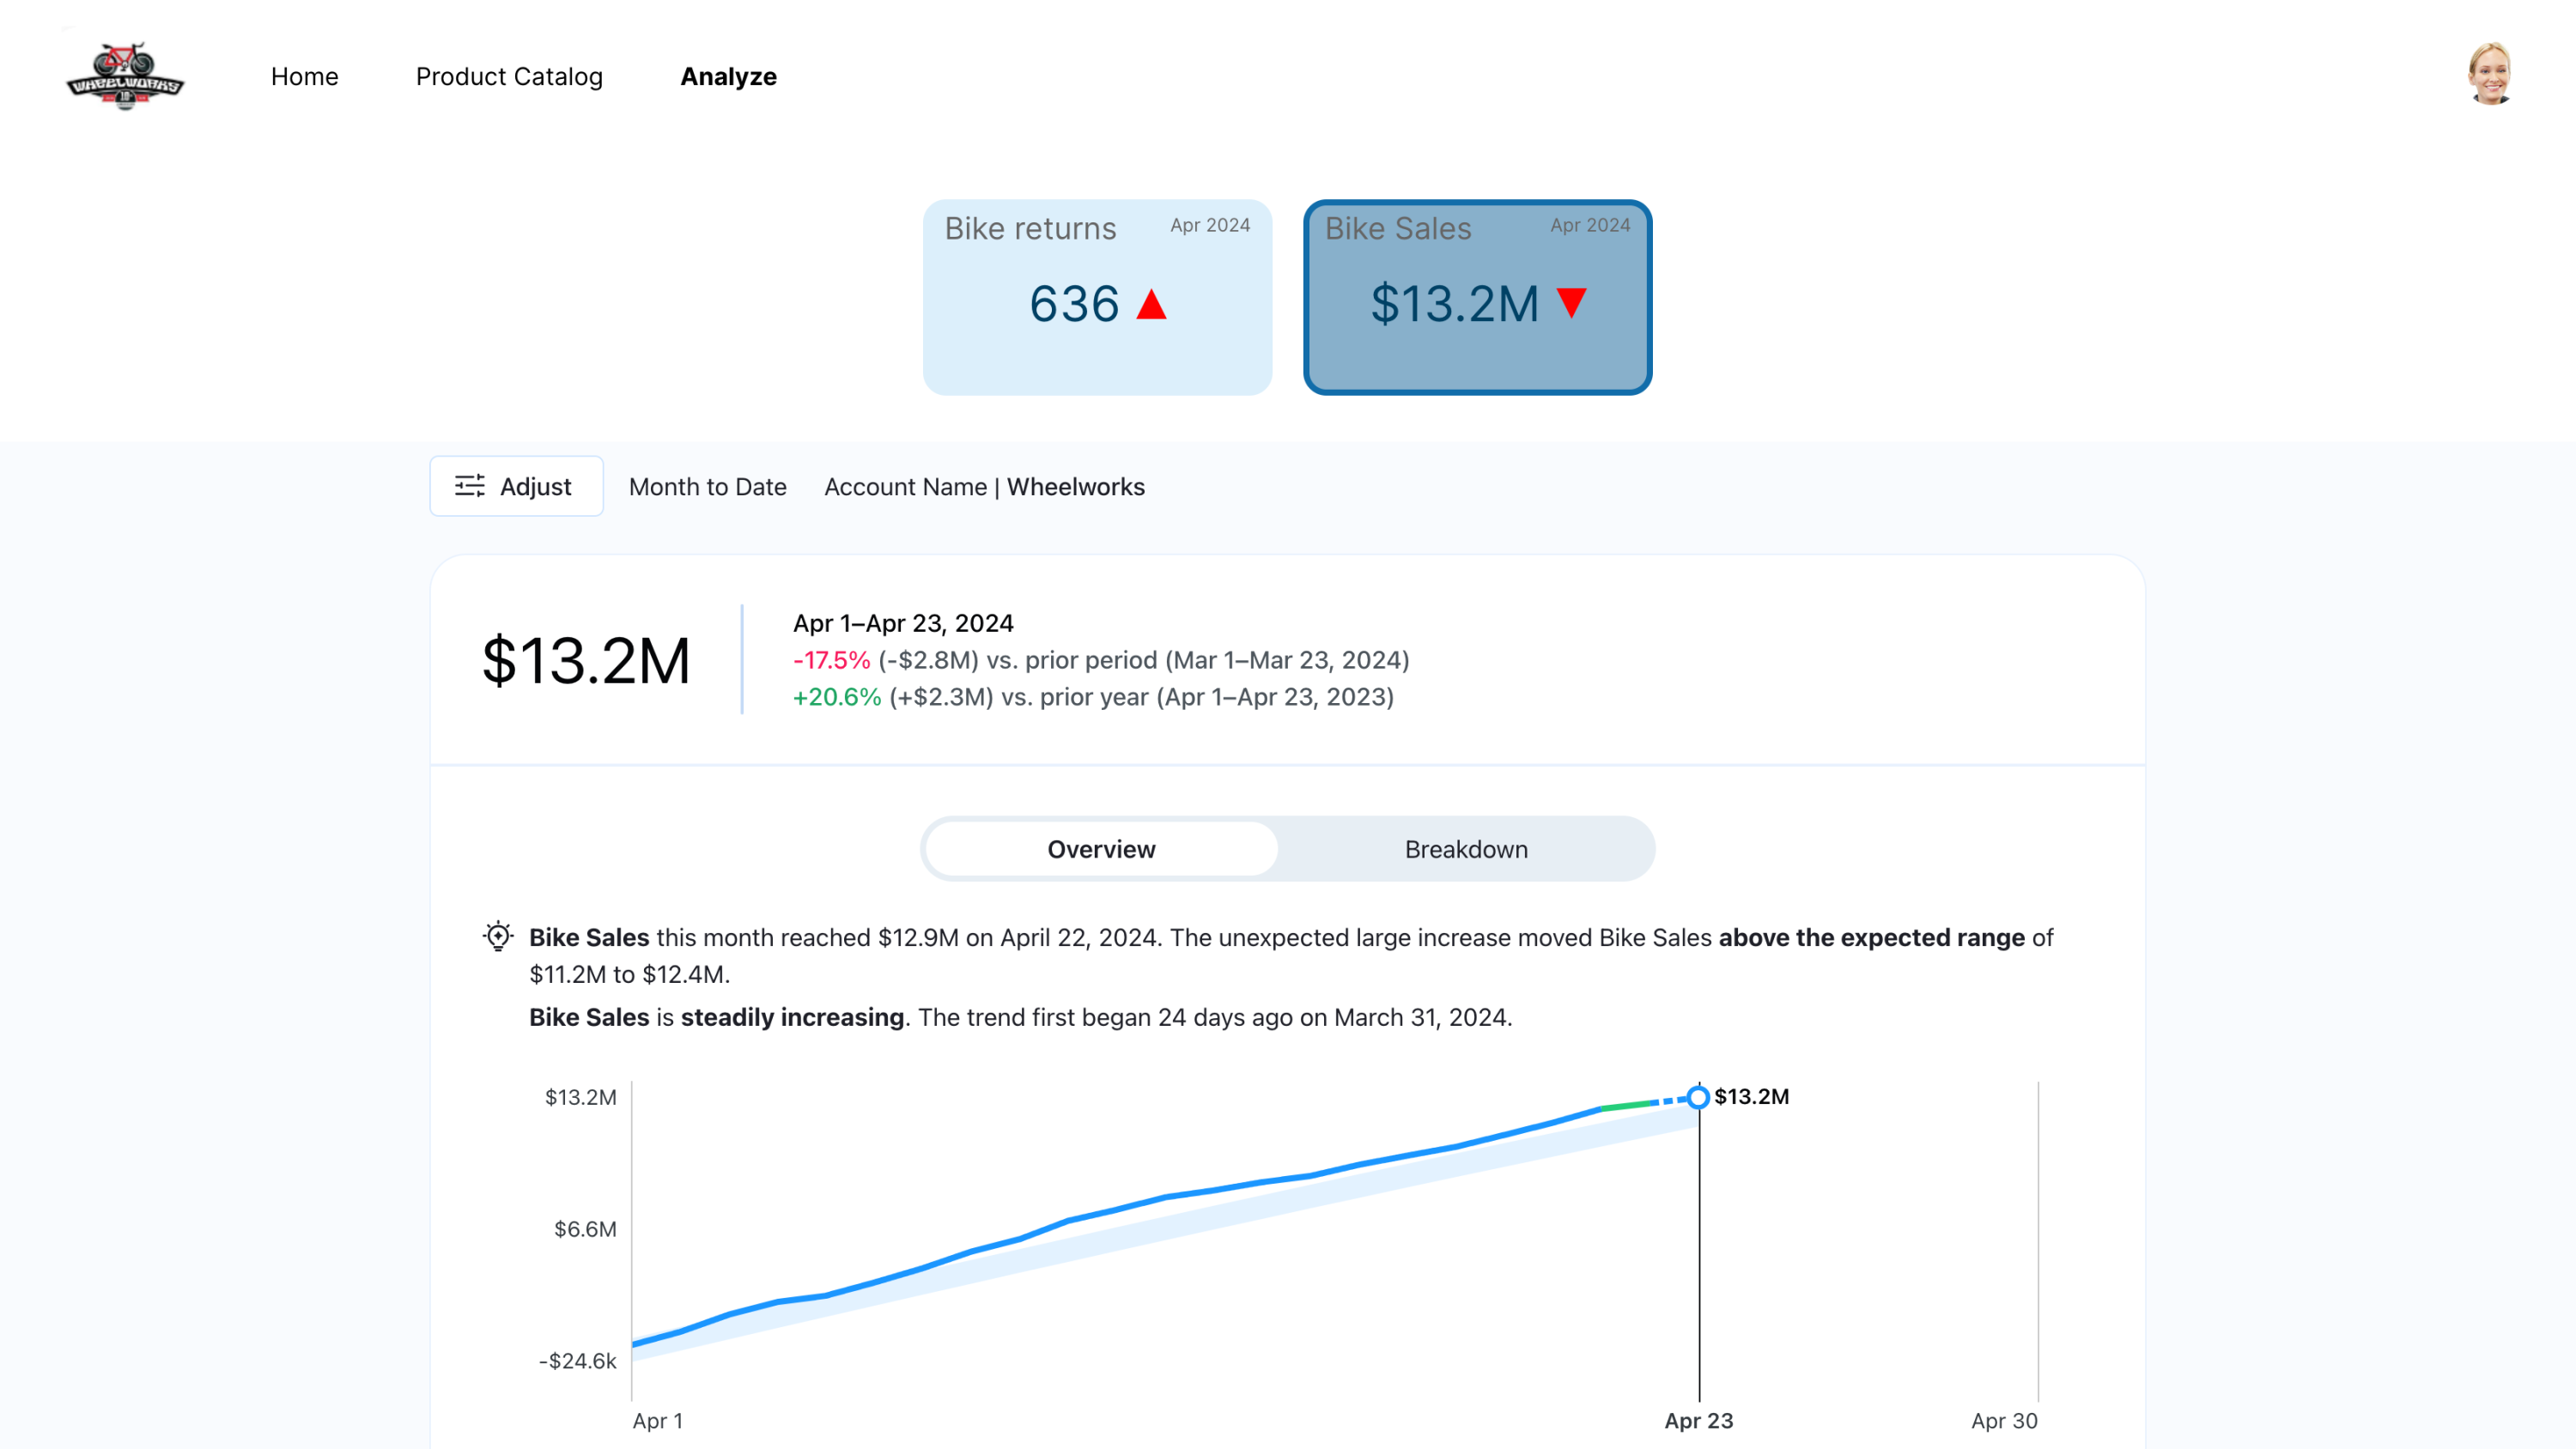Click the red down triangle on Bike Sales

pos(1571,302)
